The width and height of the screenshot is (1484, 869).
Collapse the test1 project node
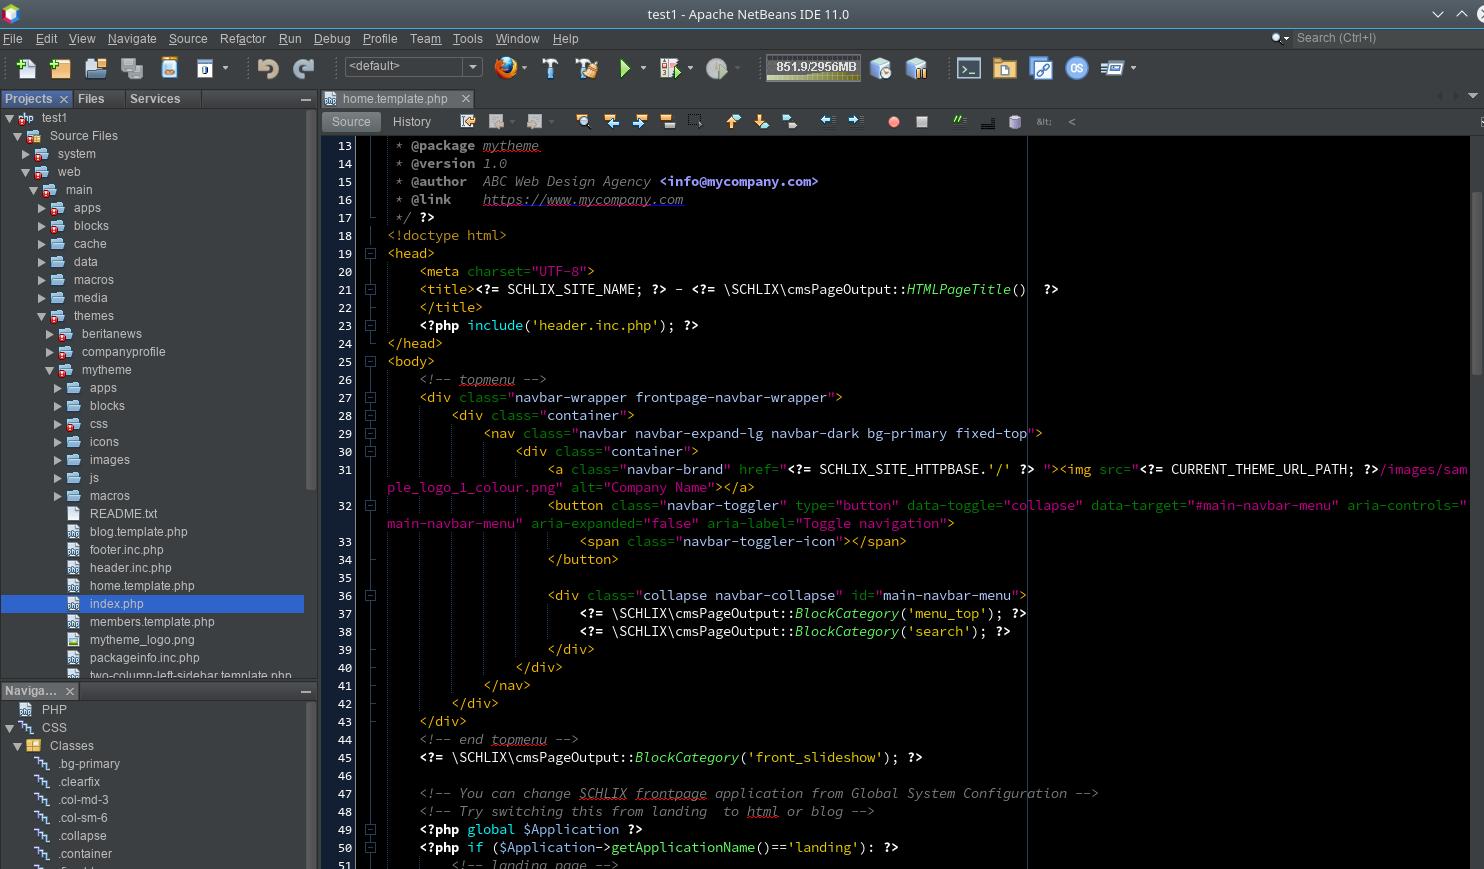click(9, 118)
